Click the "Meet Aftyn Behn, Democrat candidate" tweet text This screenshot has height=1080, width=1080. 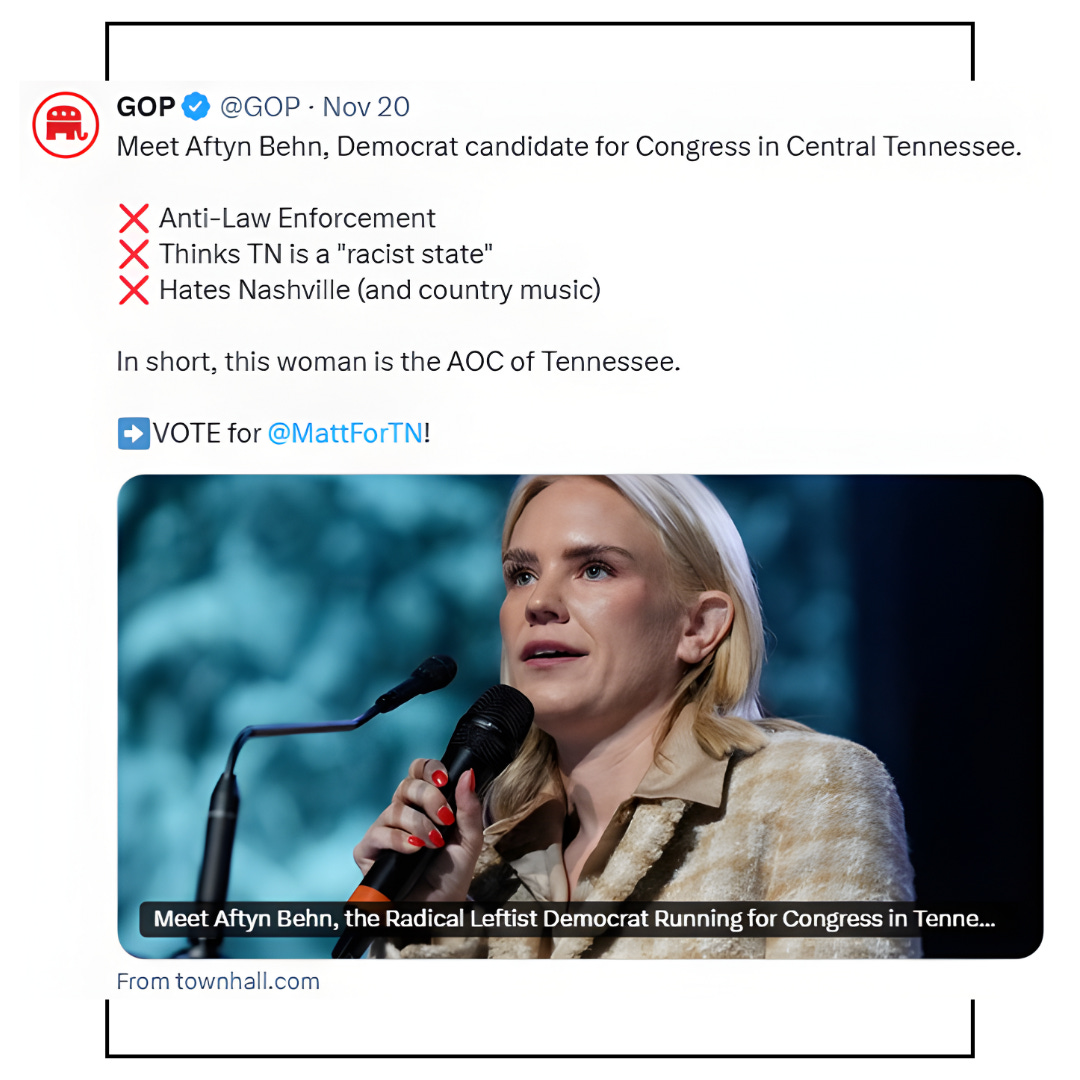(569, 147)
